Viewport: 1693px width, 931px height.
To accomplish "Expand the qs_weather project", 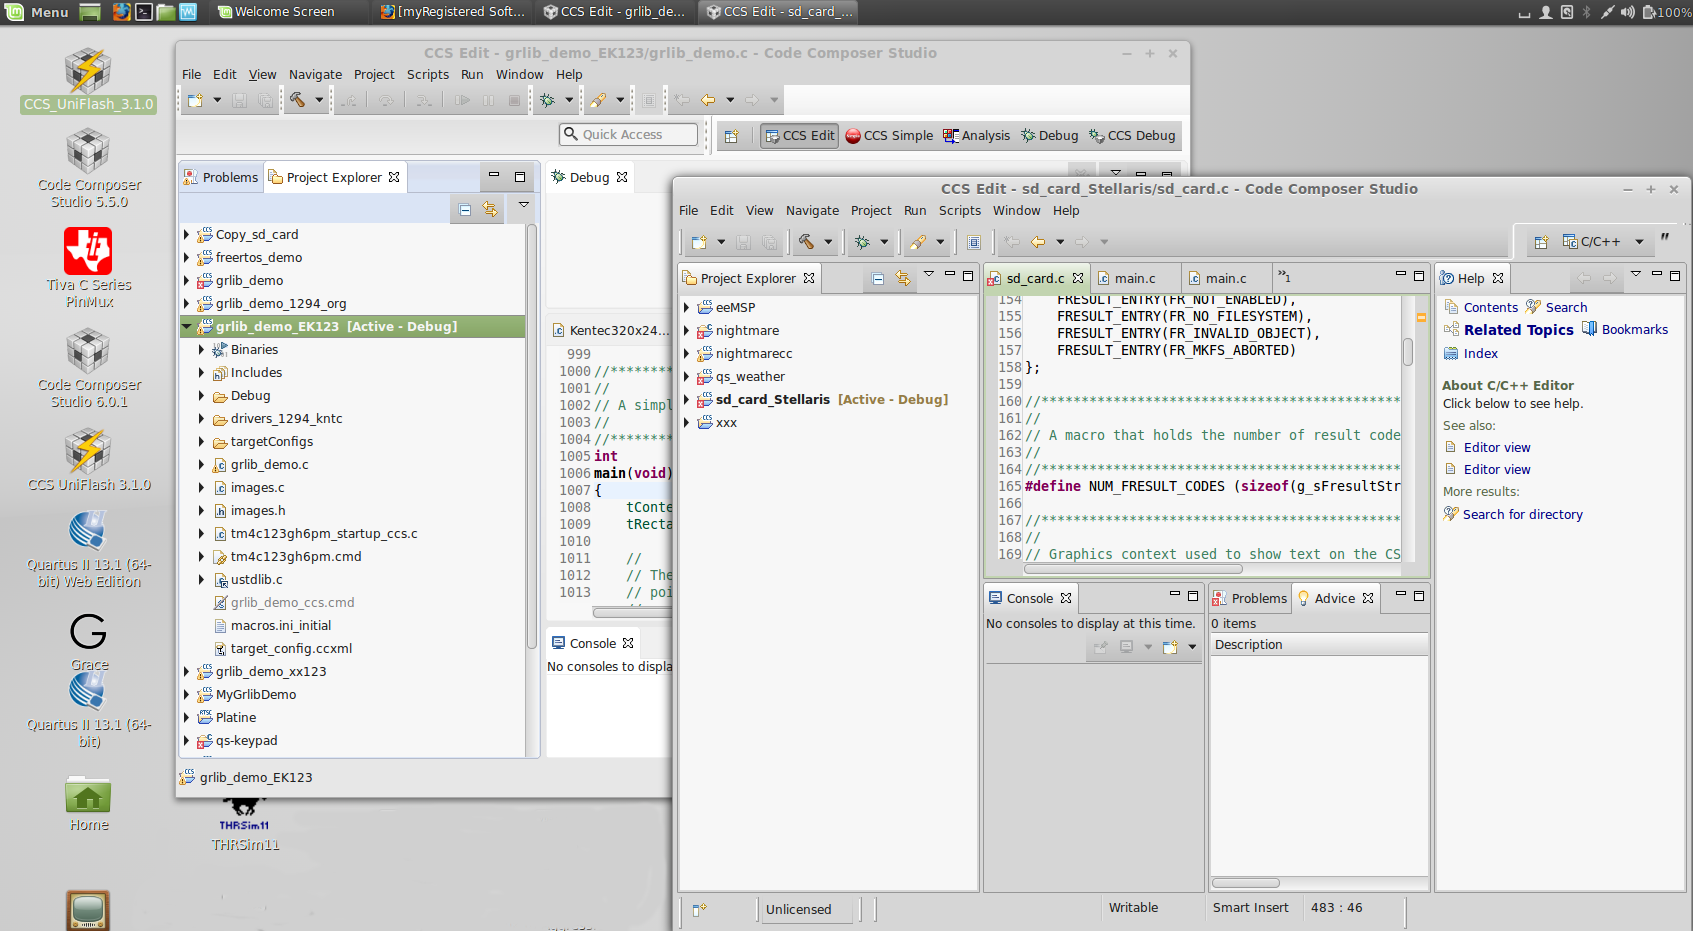I will click(687, 377).
